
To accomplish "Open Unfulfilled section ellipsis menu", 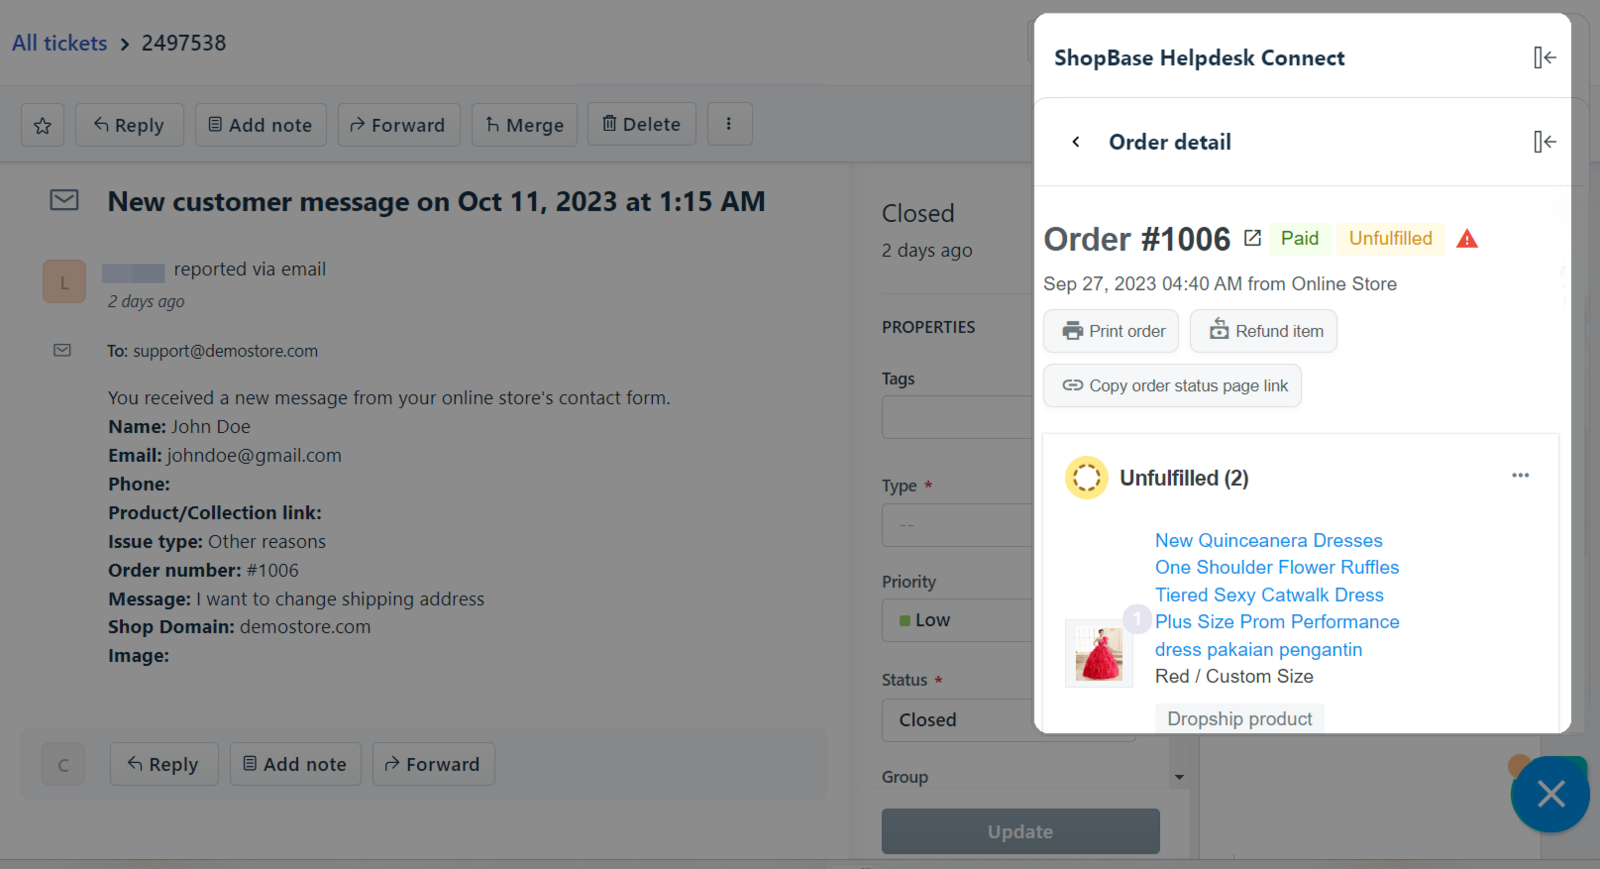I will (x=1520, y=476).
